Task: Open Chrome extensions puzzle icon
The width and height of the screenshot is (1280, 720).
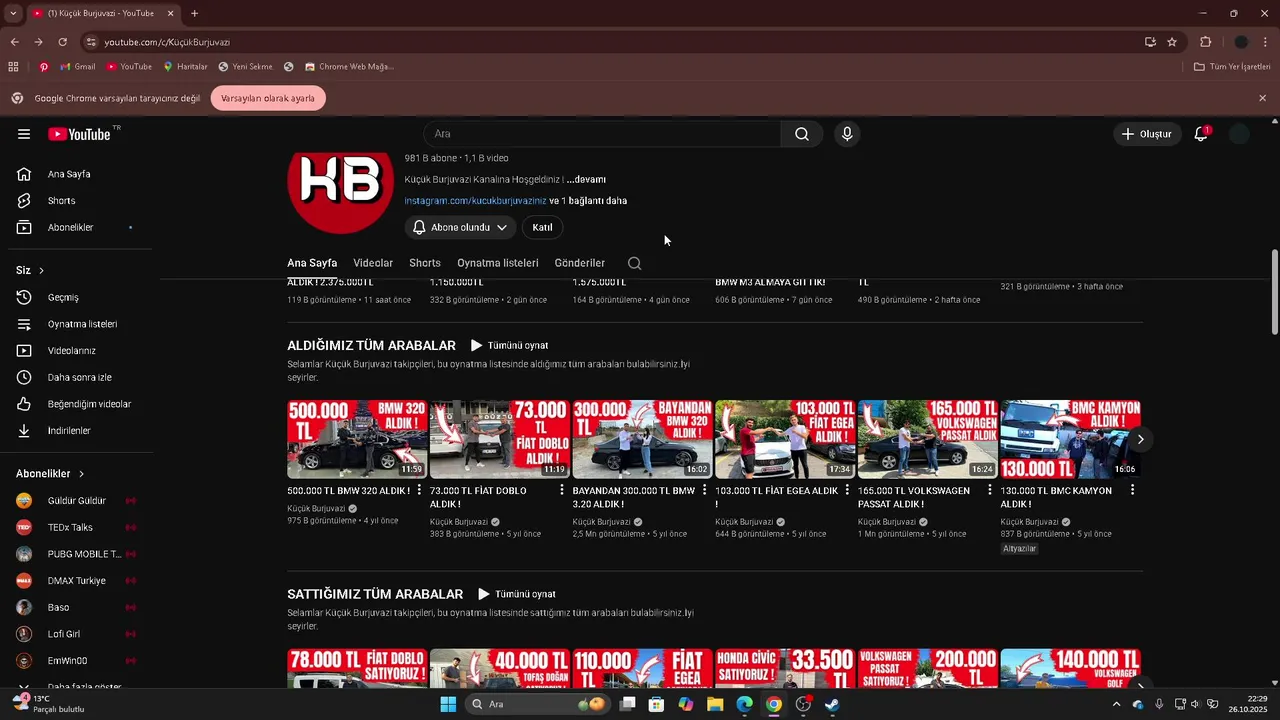Action: 1205,42
